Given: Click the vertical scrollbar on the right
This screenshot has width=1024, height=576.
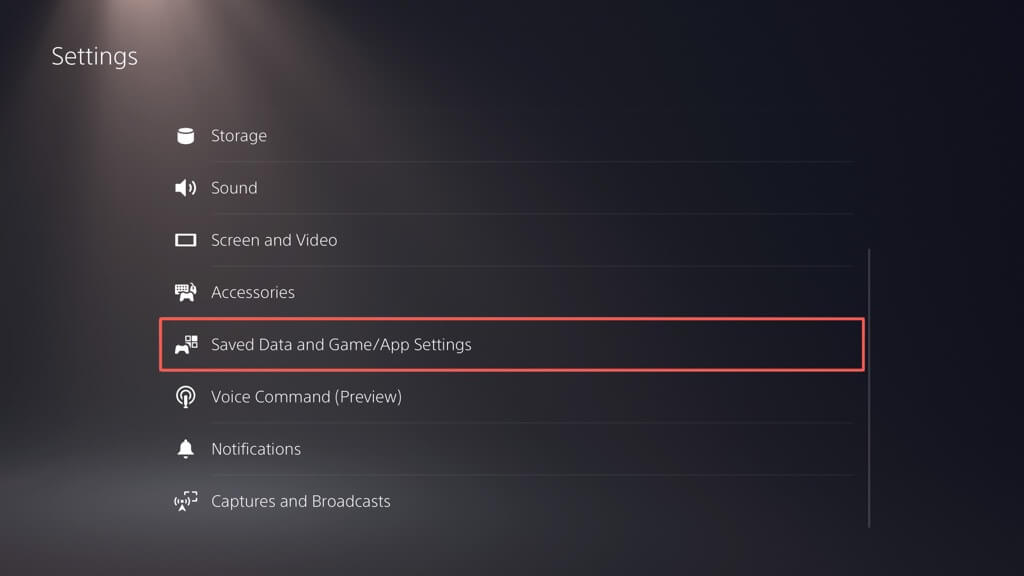Looking at the screenshot, I should click(x=869, y=388).
